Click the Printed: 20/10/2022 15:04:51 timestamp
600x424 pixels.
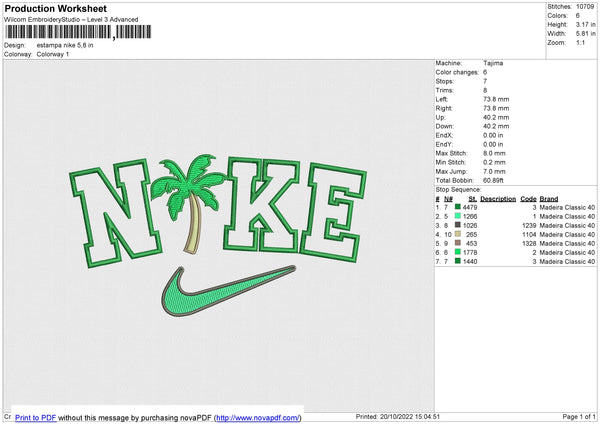(x=398, y=416)
